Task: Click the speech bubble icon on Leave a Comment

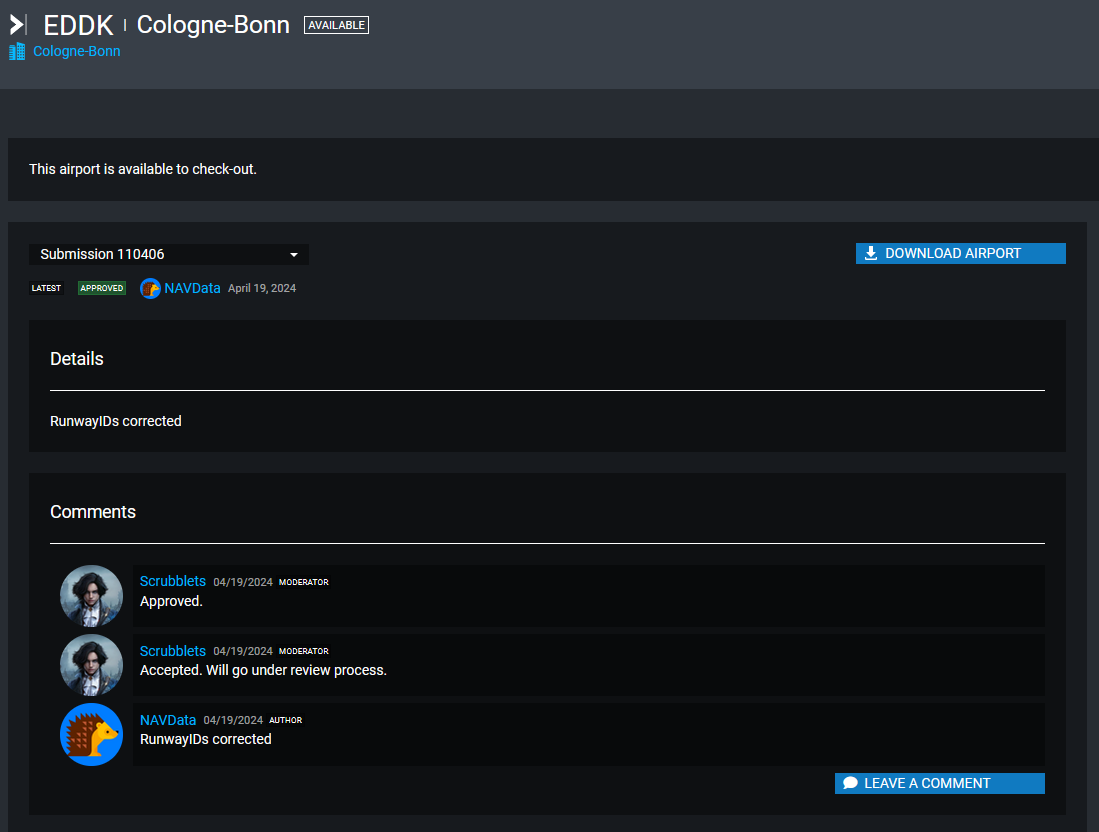Action: click(x=850, y=783)
